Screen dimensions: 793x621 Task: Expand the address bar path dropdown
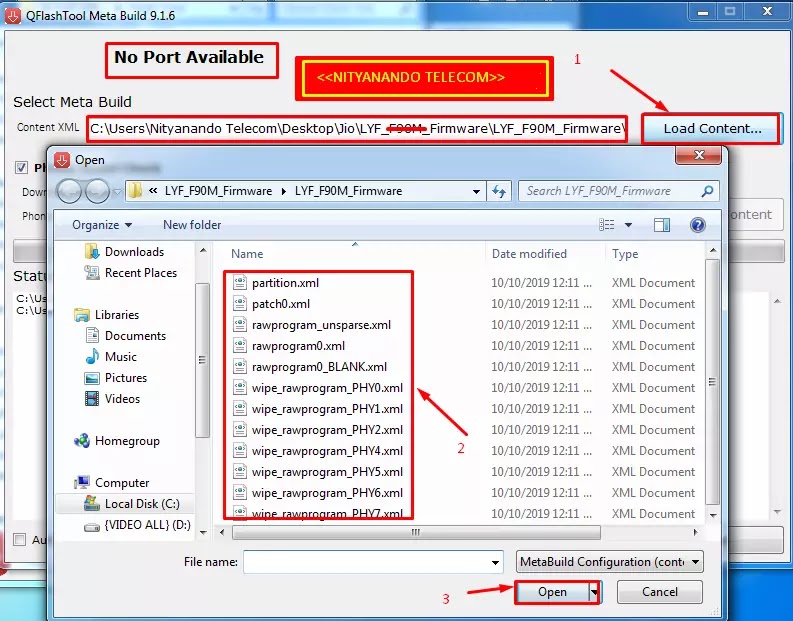[x=476, y=191]
